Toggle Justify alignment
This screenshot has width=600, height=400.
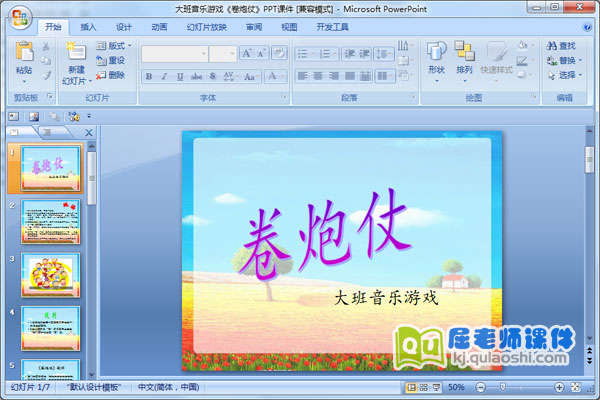tap(350, 76)
